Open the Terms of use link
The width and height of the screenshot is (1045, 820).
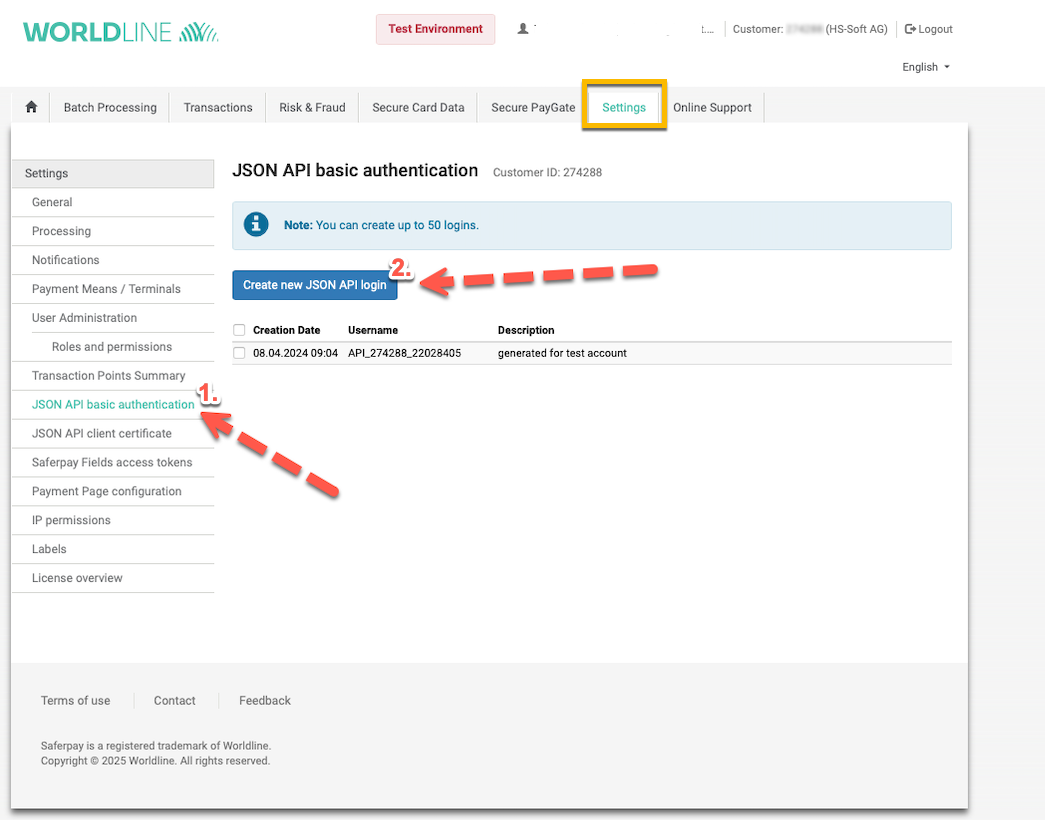pyautogui.click(x=76, y=701)
